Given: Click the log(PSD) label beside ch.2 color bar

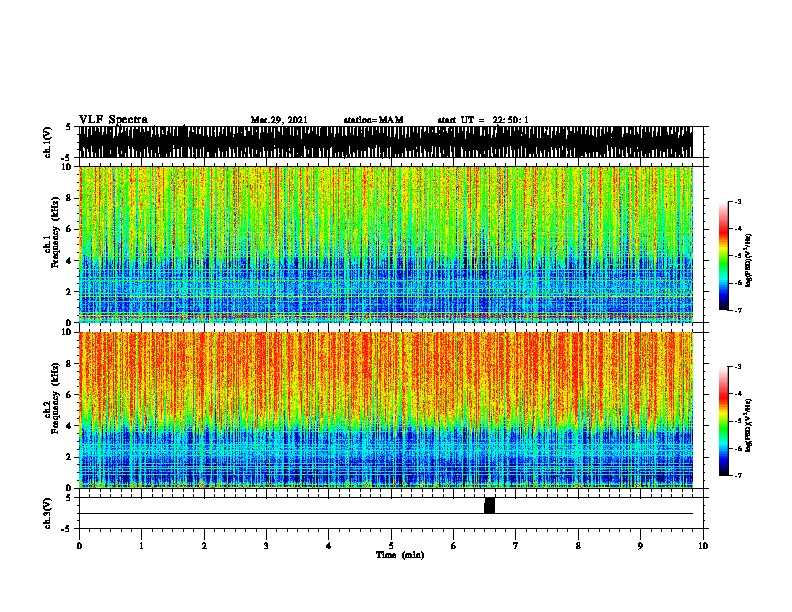Looking at the screenshot, I should pos(748,425).
